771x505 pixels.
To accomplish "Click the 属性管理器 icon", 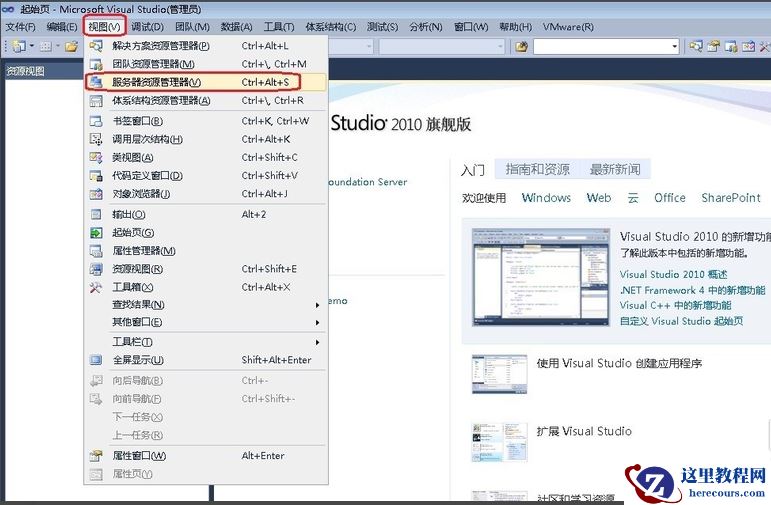I will click(96, 251).
